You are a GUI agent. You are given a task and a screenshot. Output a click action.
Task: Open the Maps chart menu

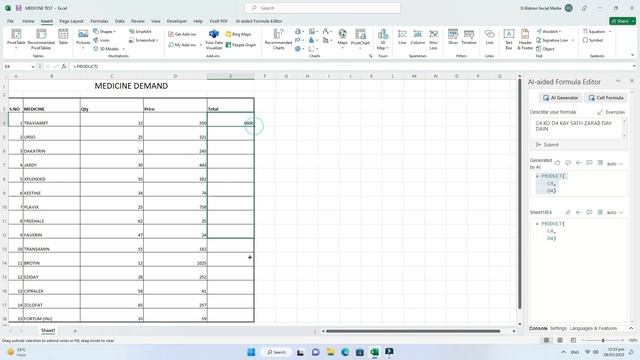342,38
